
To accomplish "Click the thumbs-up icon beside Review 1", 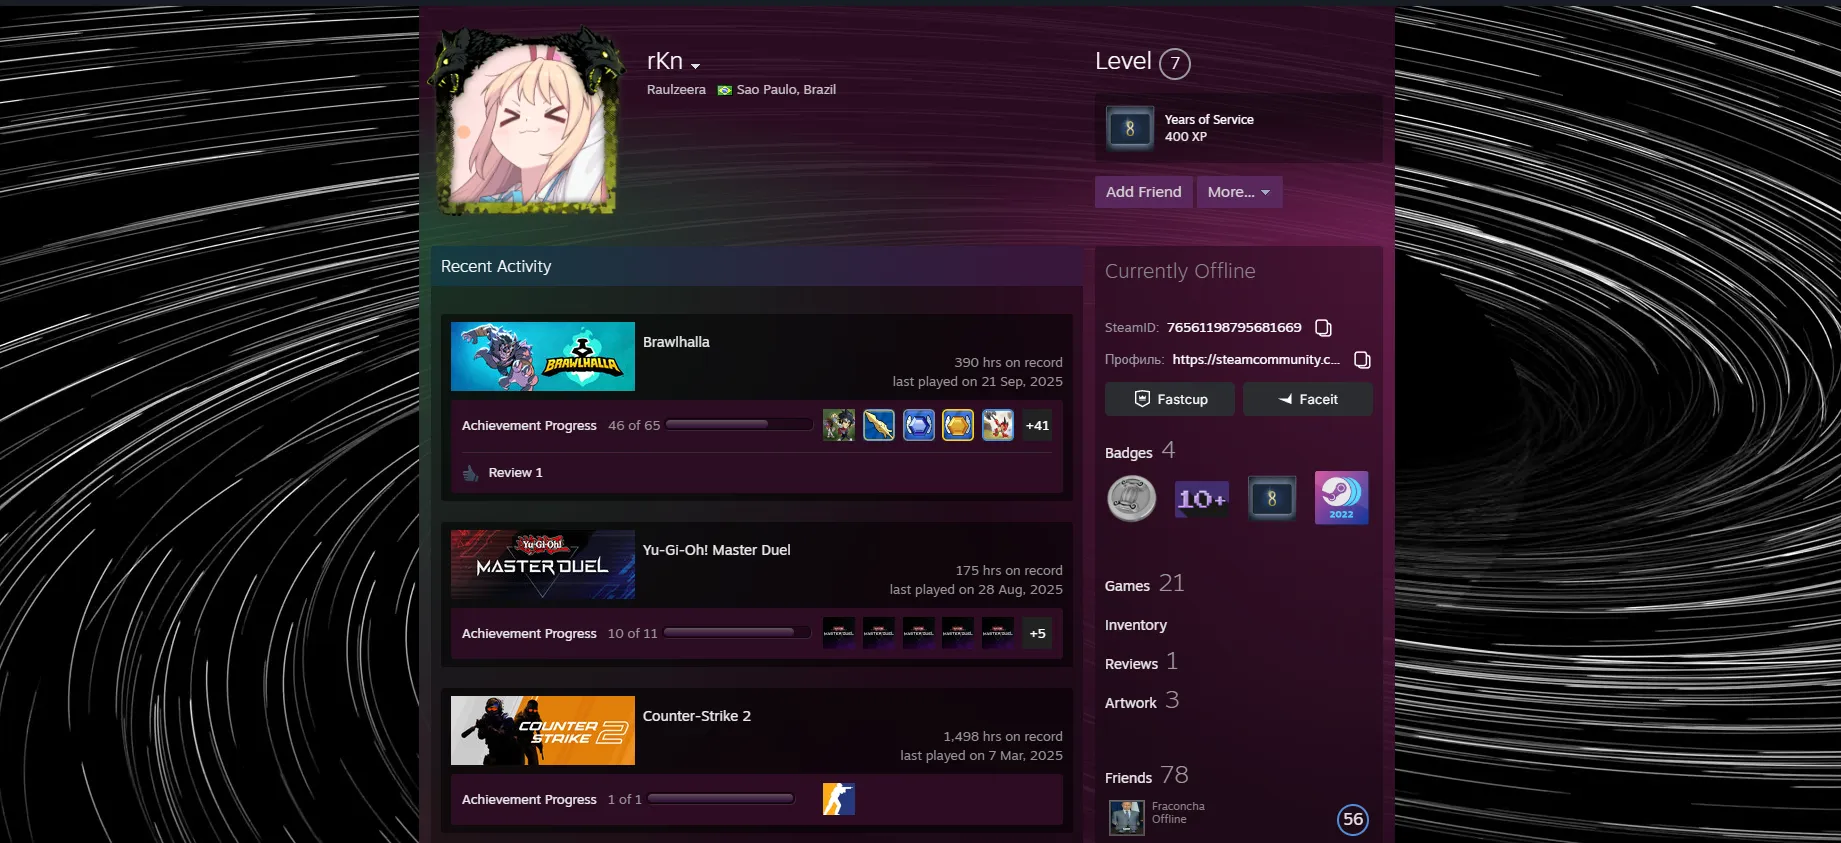I will click(x=471, y=473).
